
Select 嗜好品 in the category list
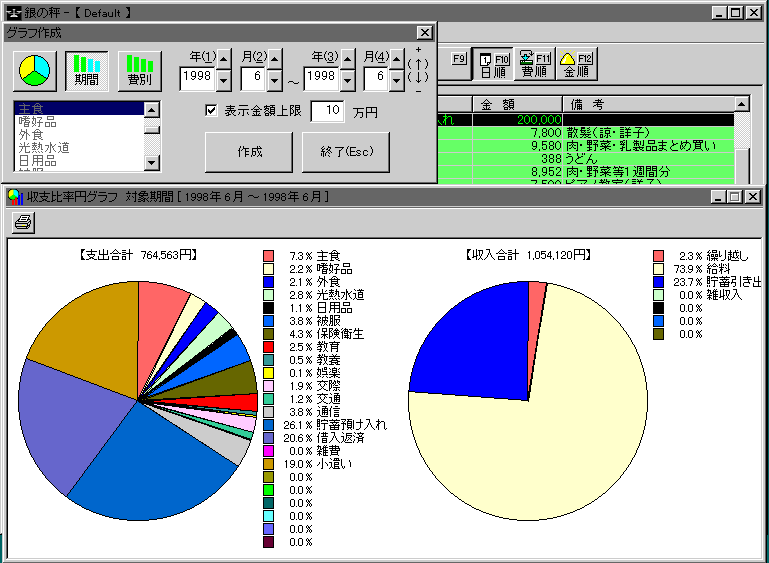click(x=79, y=122)
